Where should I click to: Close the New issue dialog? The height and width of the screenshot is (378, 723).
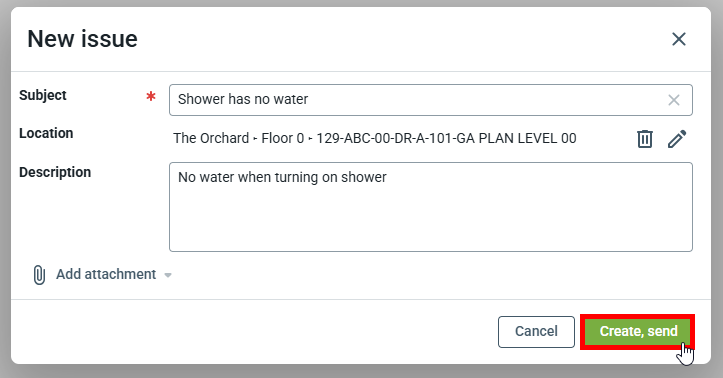[x=679, y=39]
